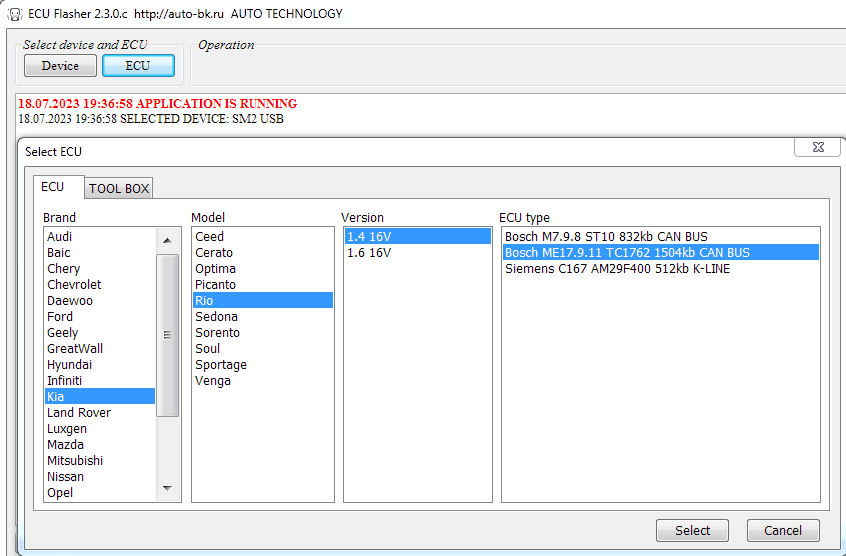
Task: Click the ECU Flasher app icon in title bar
Action: (x=14, y=14)
